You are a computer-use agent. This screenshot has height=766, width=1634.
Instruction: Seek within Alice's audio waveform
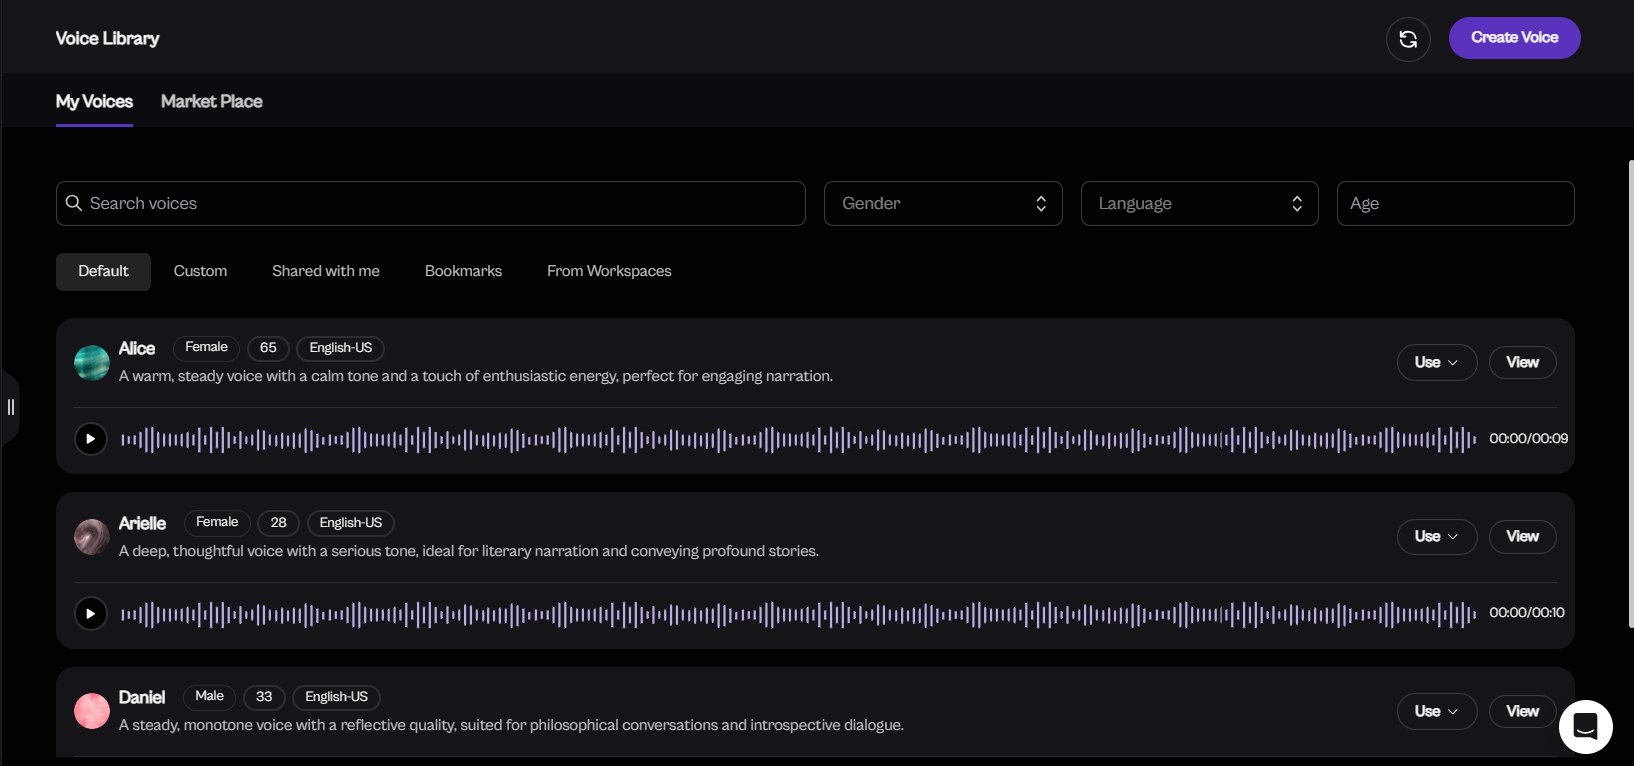coord(798,439)
